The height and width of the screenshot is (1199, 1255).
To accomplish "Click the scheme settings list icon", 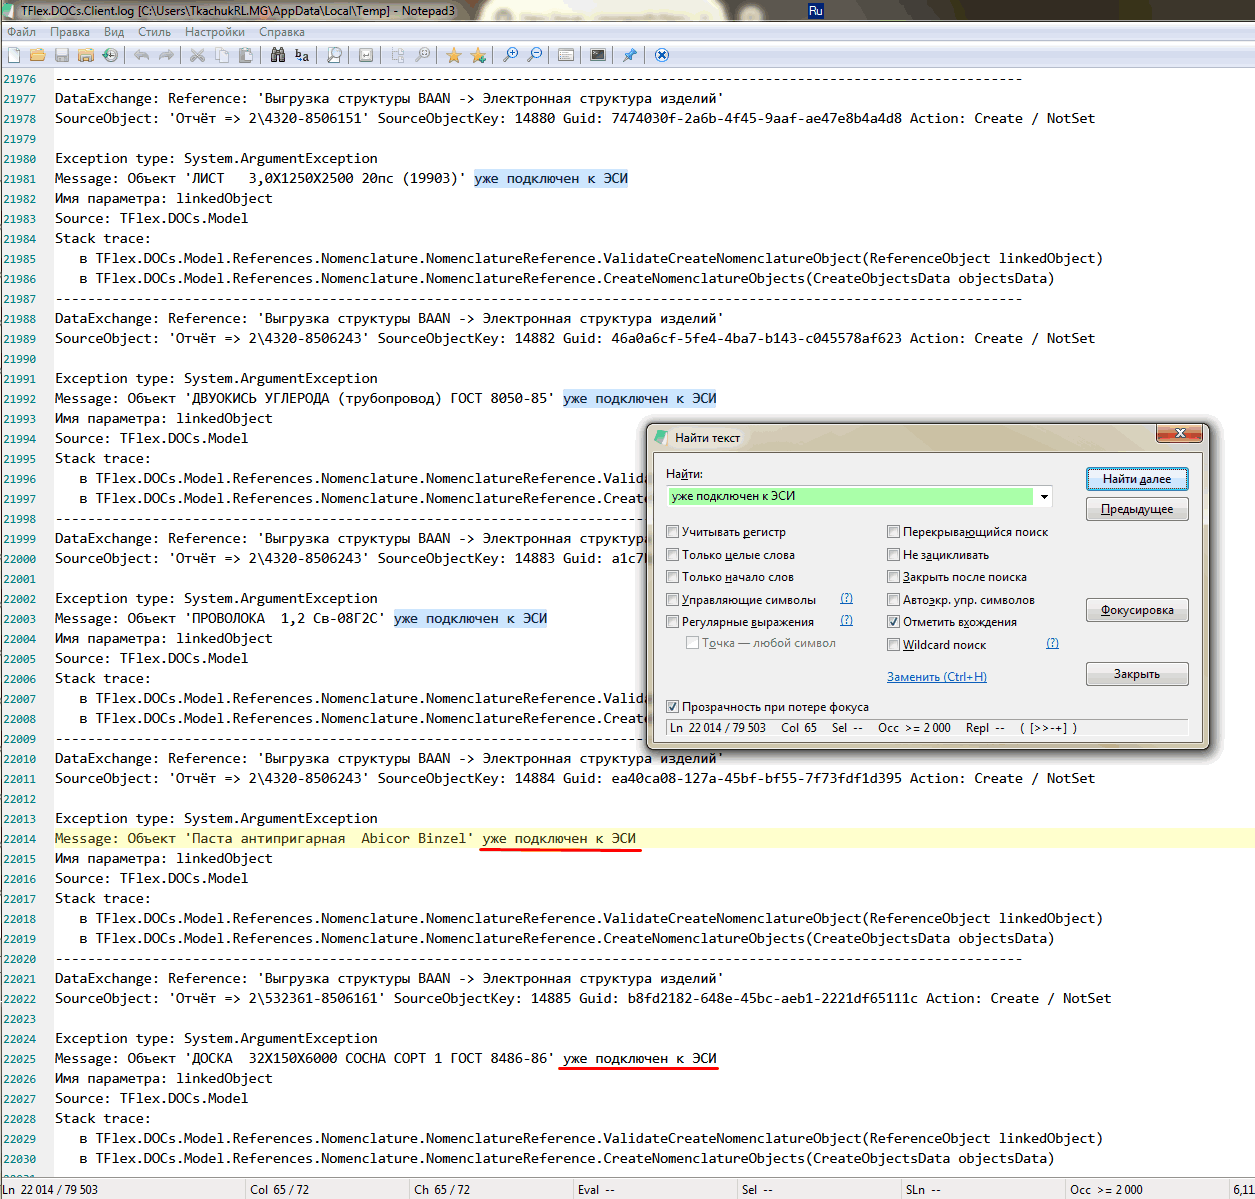I will pyautogui.click(x=566, y=55).
